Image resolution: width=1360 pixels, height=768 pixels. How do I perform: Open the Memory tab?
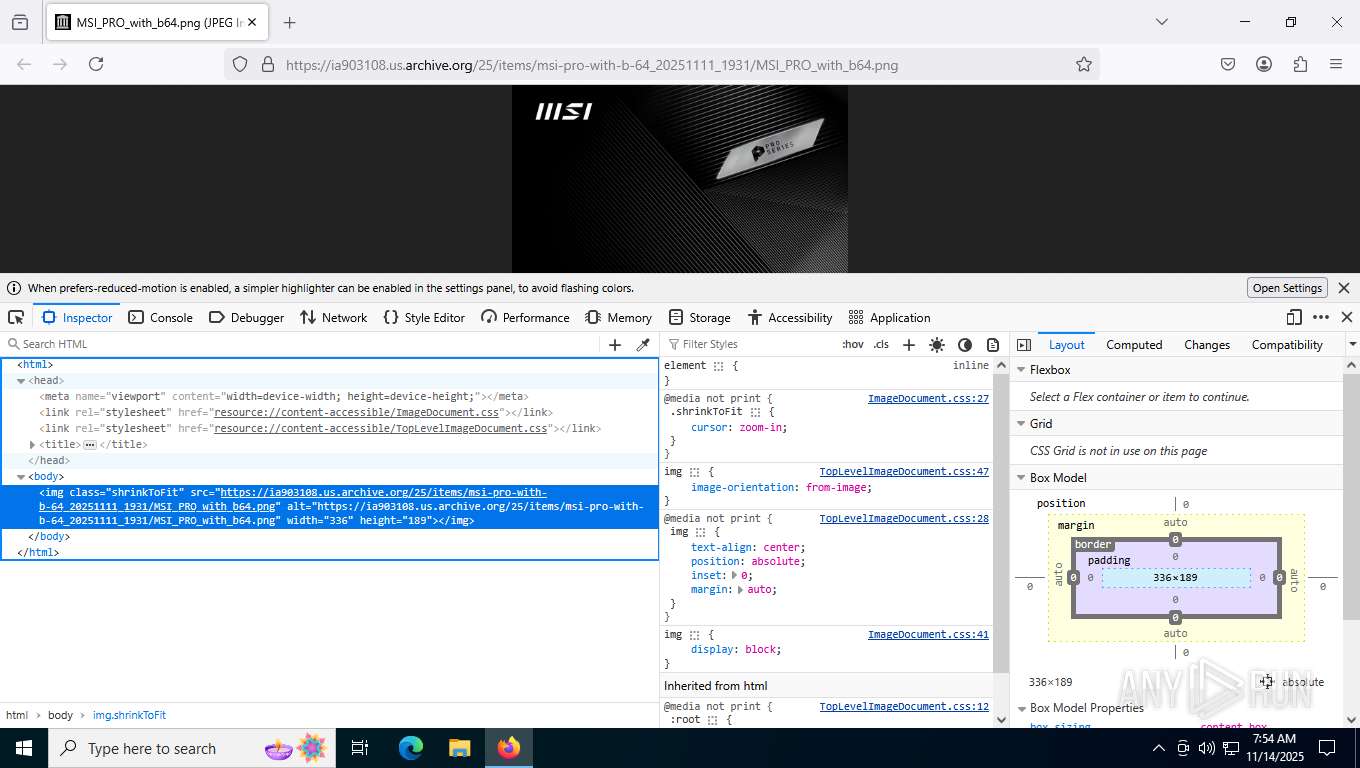pyautogui.click(x=619, y=317)
